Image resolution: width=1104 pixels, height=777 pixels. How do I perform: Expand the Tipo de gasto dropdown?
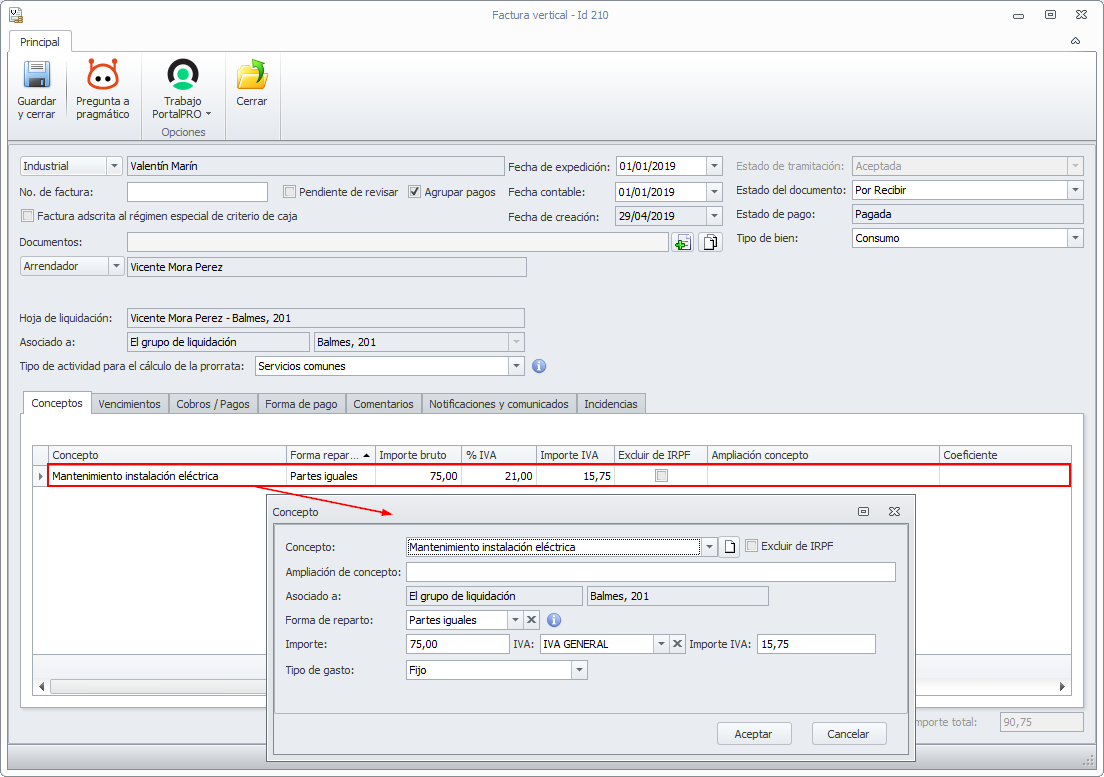(x=579, y=670)
